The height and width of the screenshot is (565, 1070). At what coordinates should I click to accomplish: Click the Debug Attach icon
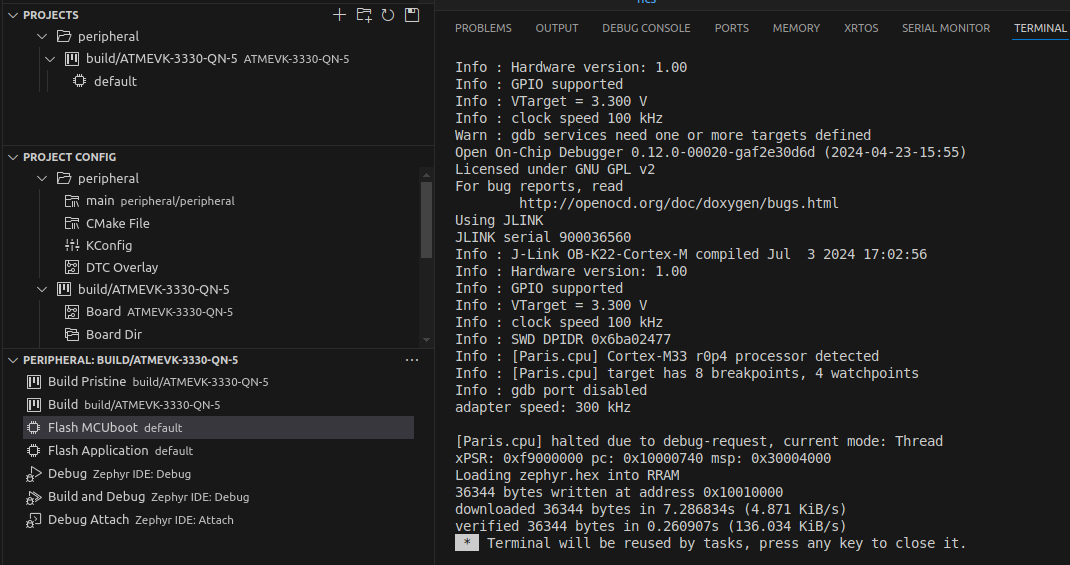pos(33,520)
